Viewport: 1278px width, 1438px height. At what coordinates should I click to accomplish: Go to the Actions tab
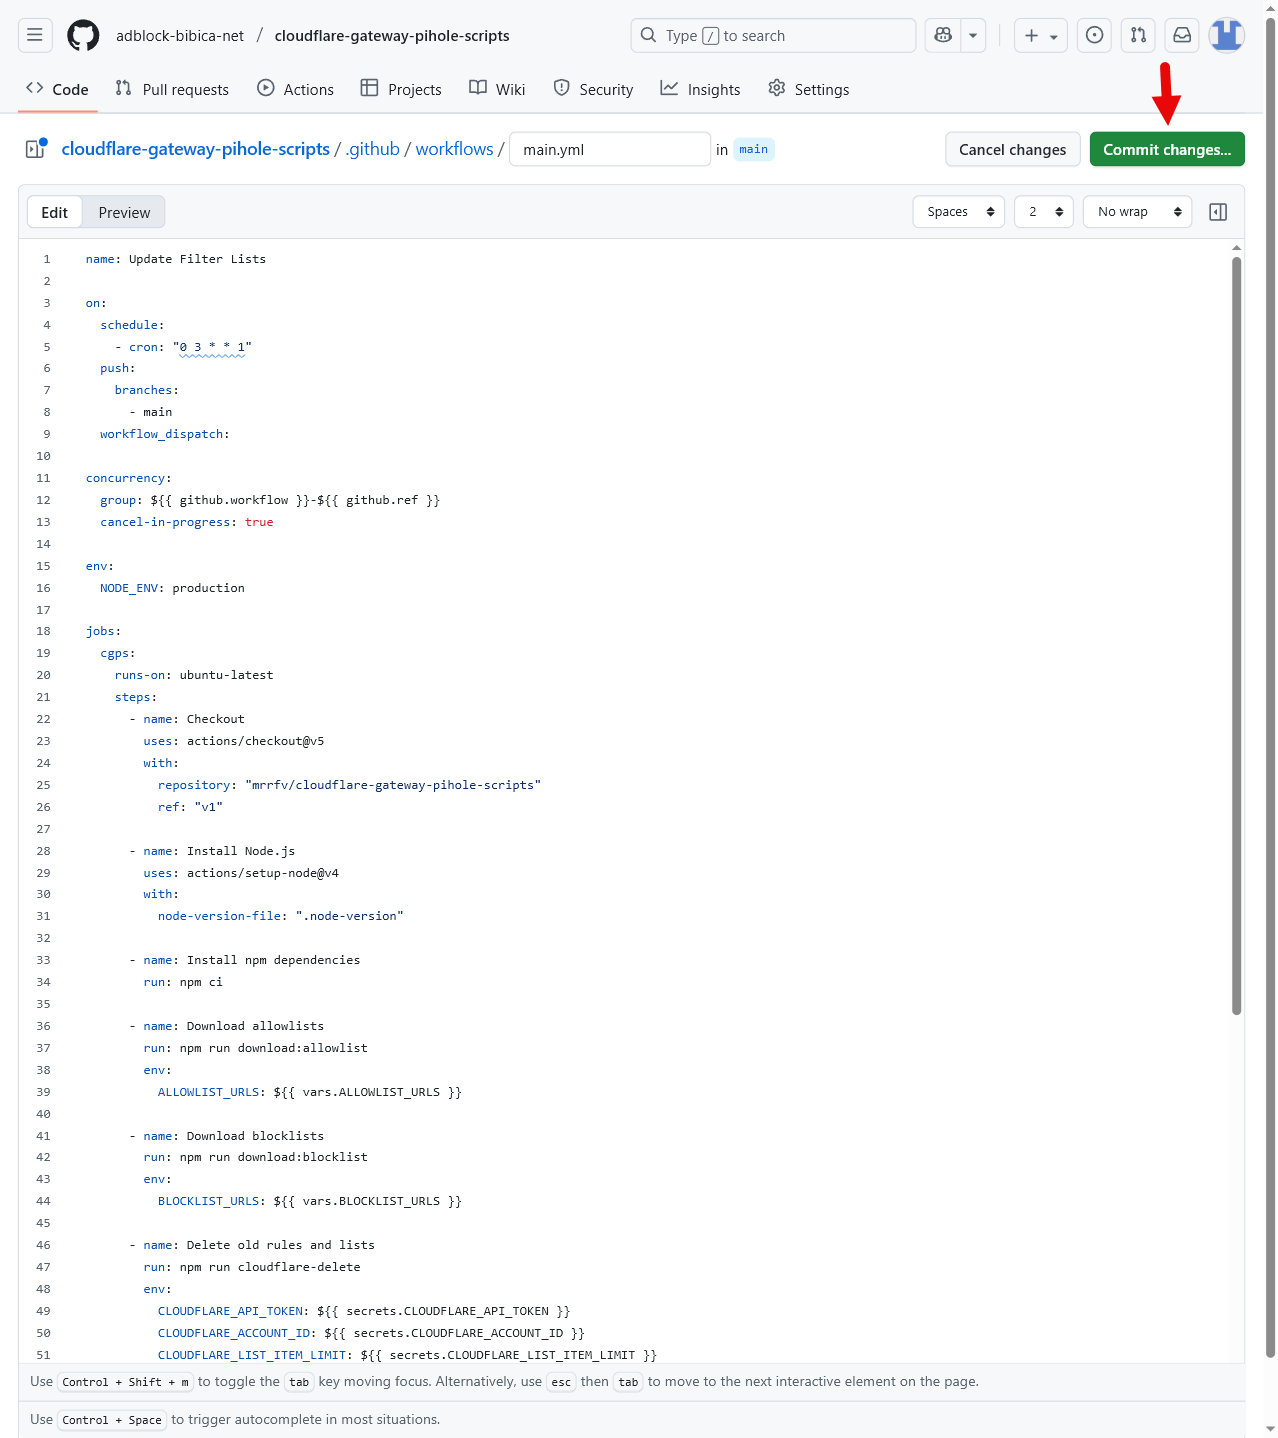pyautogui.click(x=295, y=89)
